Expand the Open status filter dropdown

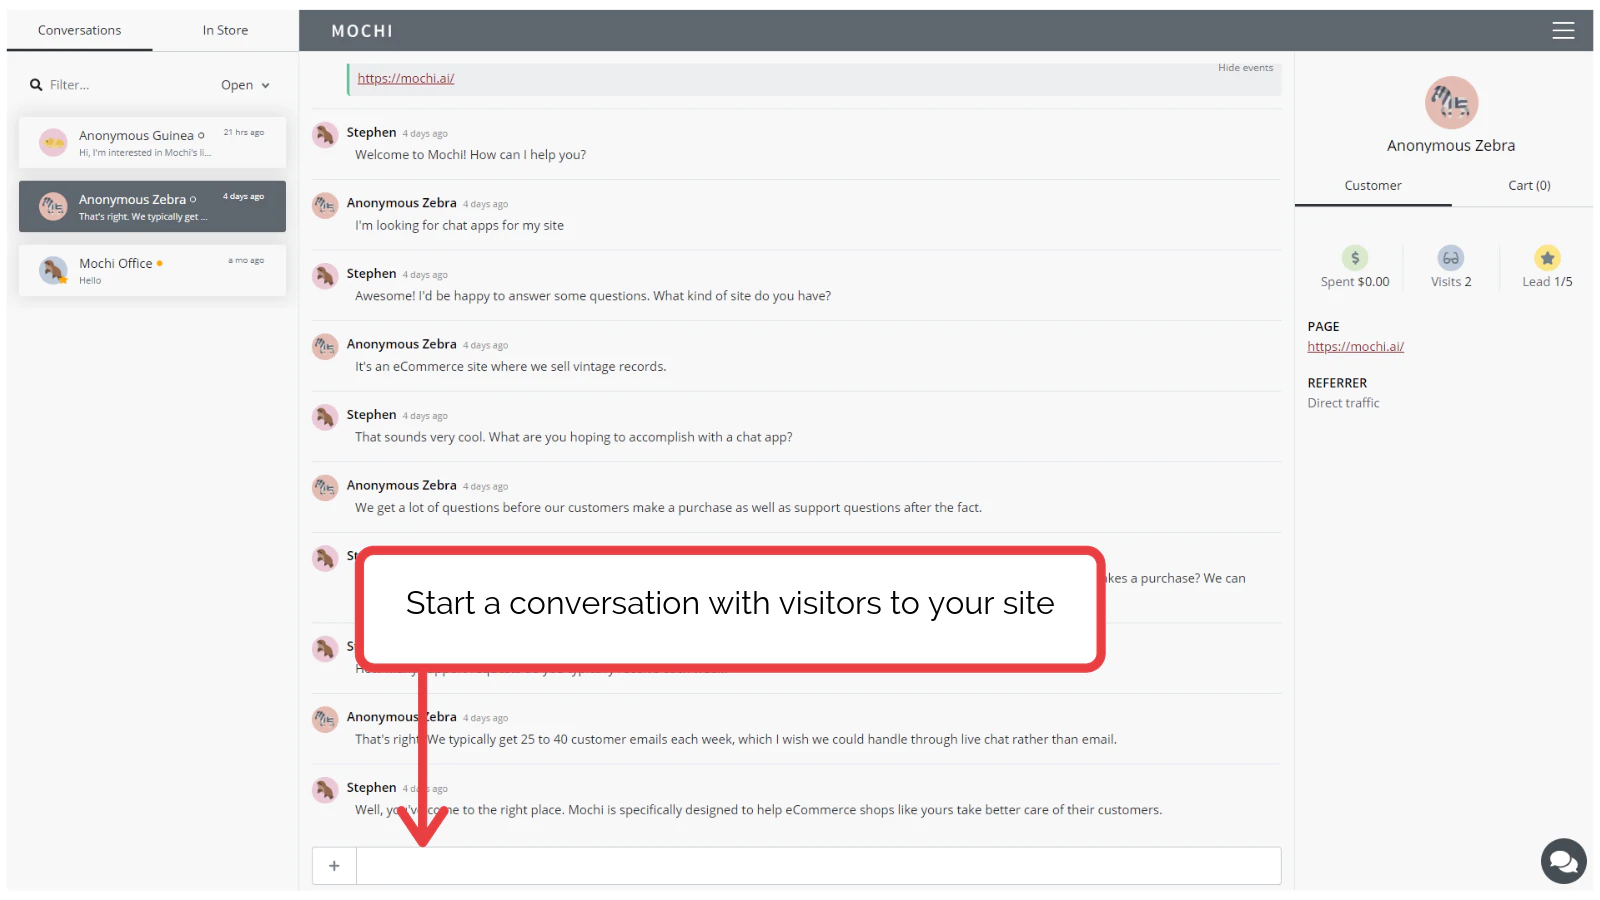[245, 85]
